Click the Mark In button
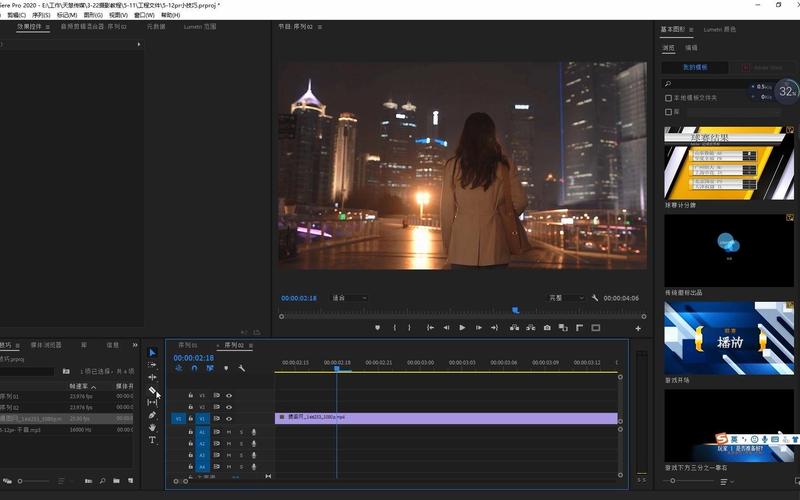Viewport: 800px width, 500px height. click(x=394, y=328)
